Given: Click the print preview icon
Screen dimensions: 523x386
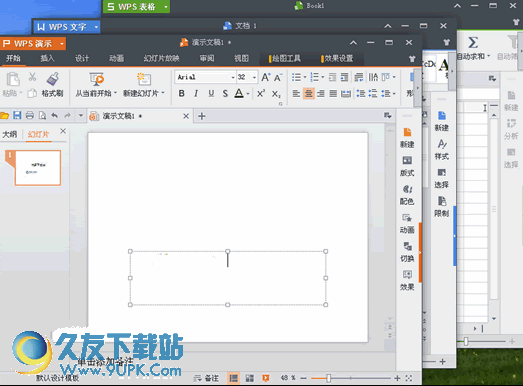Looking at the screenshot, I should pyautogui.click(x=42, y=115).
